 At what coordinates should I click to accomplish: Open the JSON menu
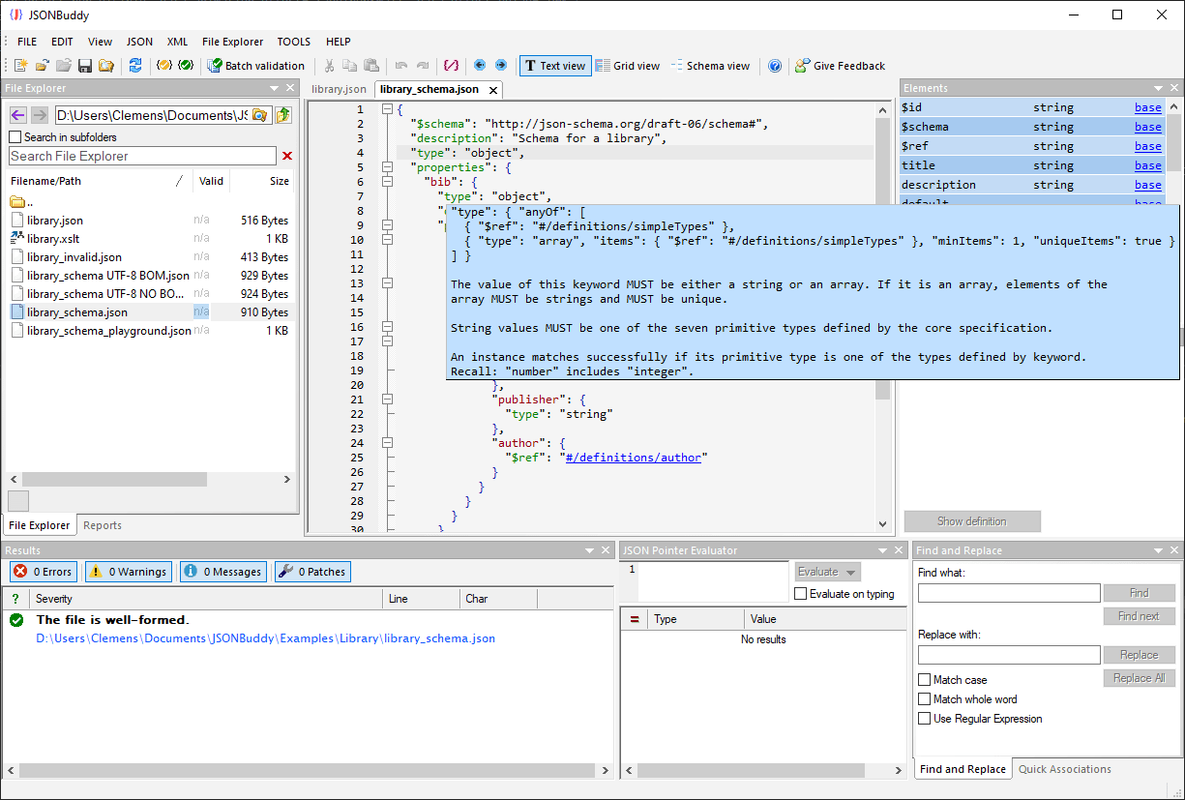click(140, 42)
